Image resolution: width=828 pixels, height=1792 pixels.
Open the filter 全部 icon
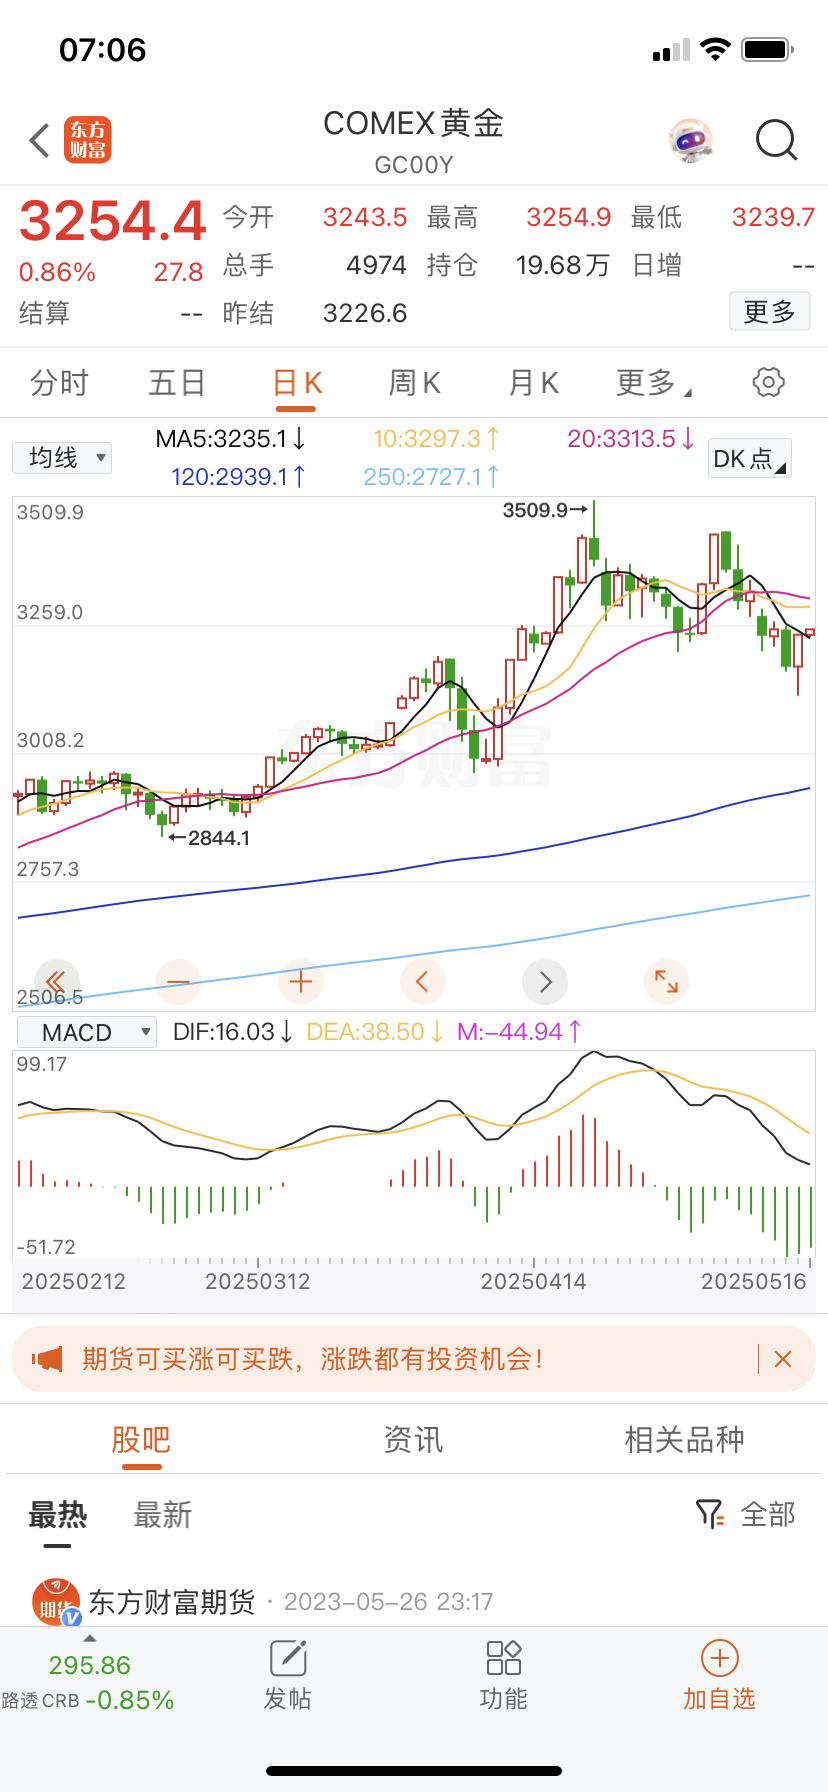(x=709, y=1514)
